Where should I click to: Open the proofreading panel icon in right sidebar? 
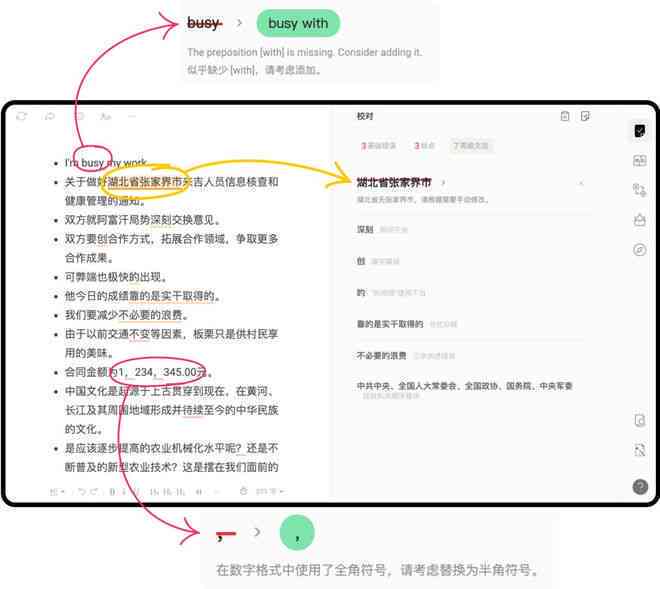point(640,131)
